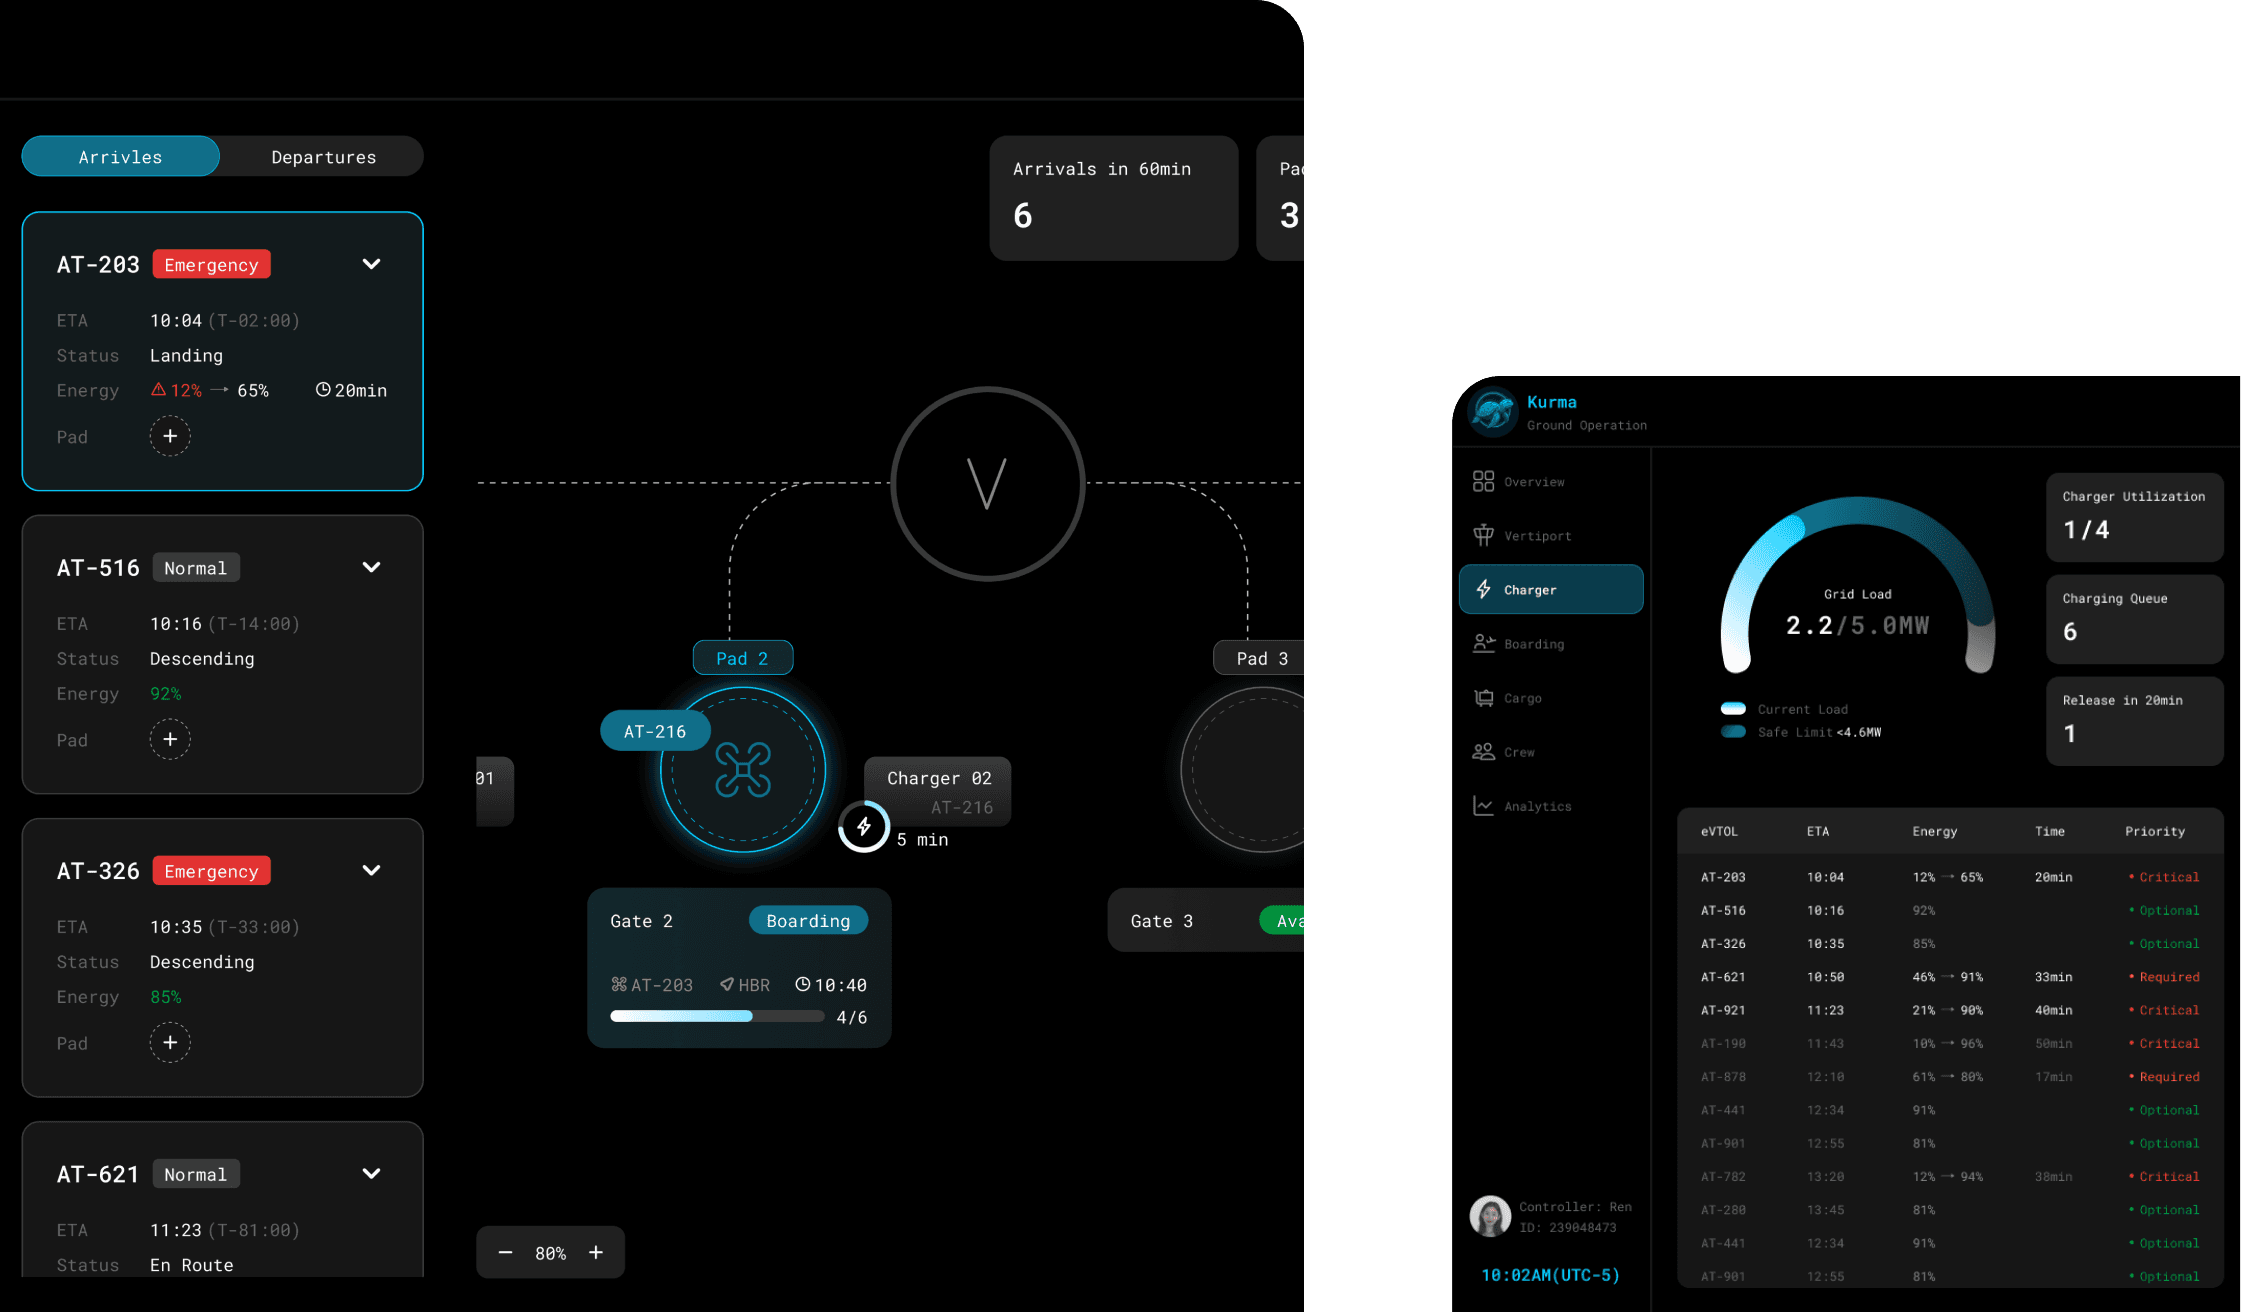2241x1312 pixels.
Task: Select the Crew people icon
Action: point(1483,751)
